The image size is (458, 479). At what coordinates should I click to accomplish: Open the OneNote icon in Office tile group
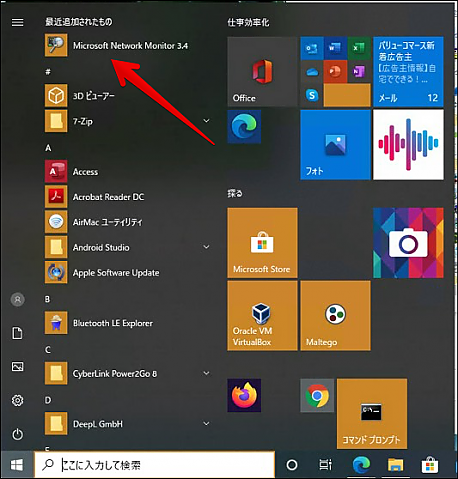pos(359,72)
